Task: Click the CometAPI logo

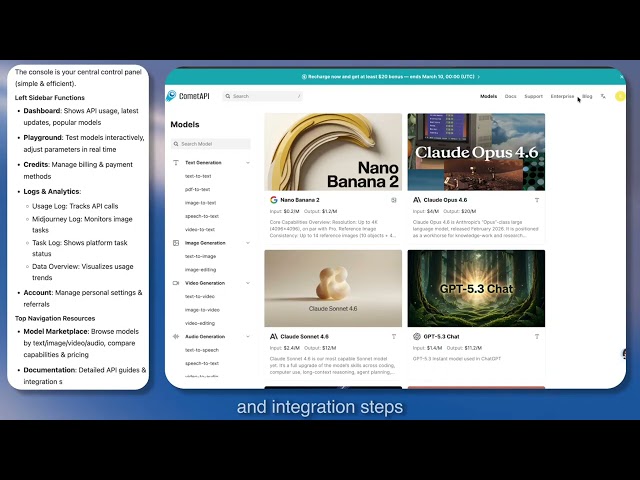Action: 188,96
